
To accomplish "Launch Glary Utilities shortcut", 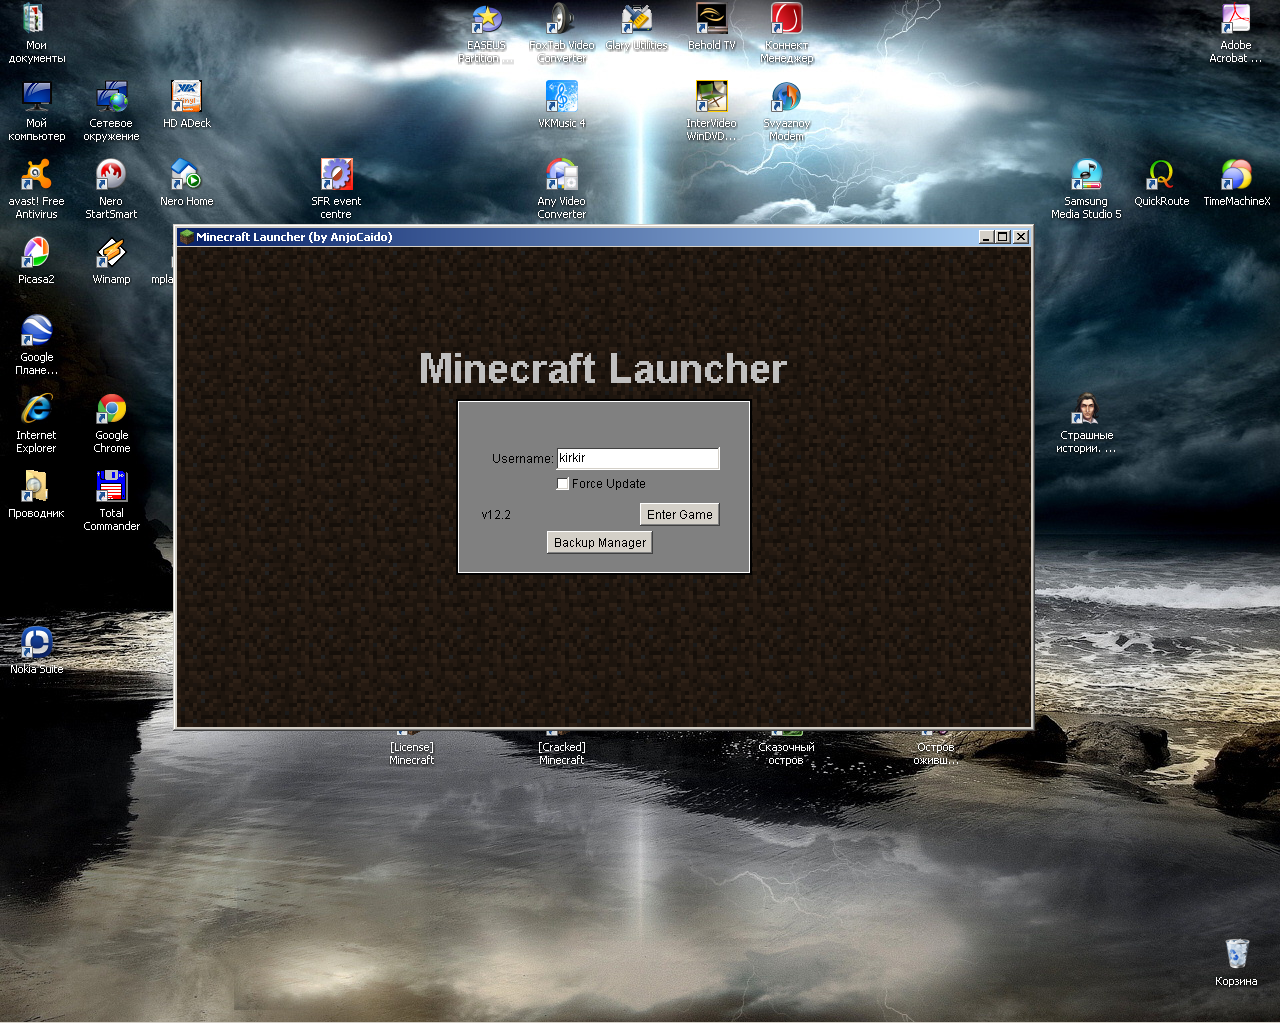I will point(636,27).
